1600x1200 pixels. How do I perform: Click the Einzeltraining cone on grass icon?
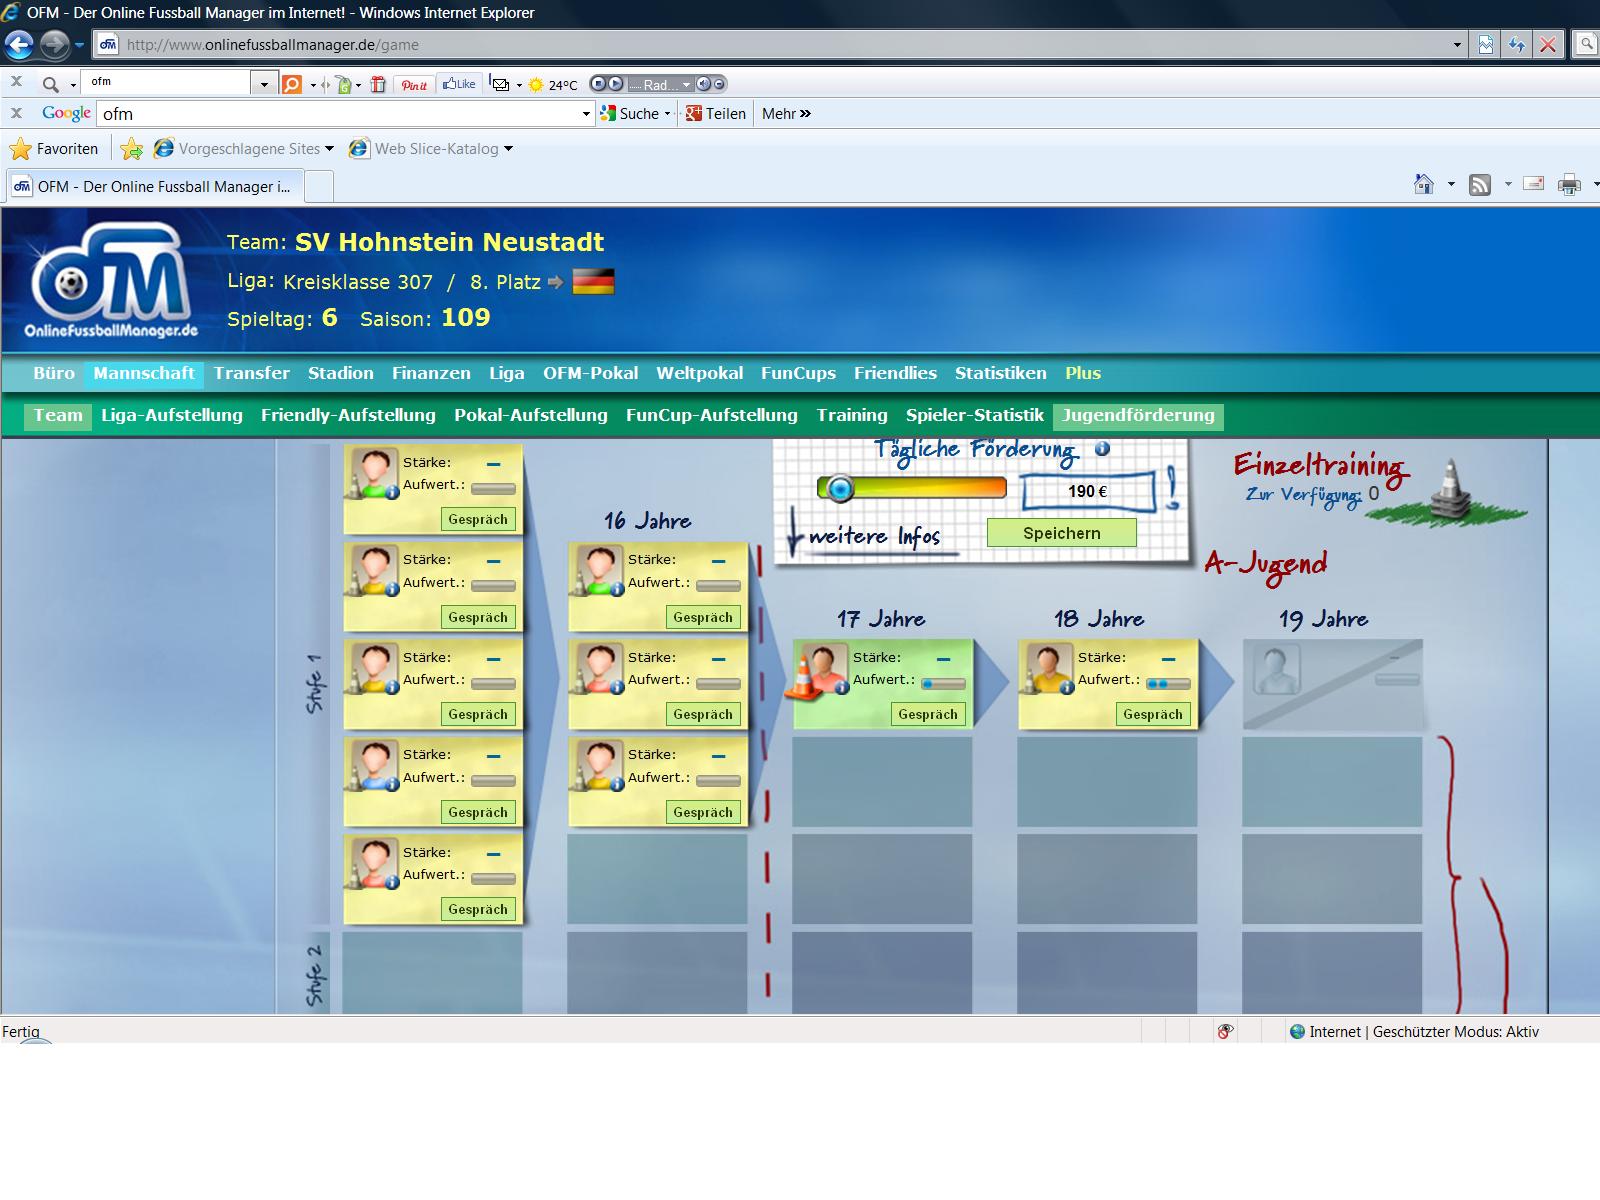pos(1450,492)
